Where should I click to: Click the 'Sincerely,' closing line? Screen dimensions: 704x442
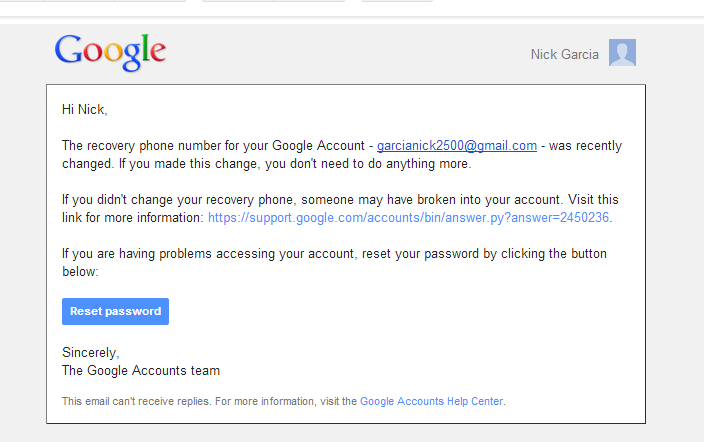coord(91,353)
